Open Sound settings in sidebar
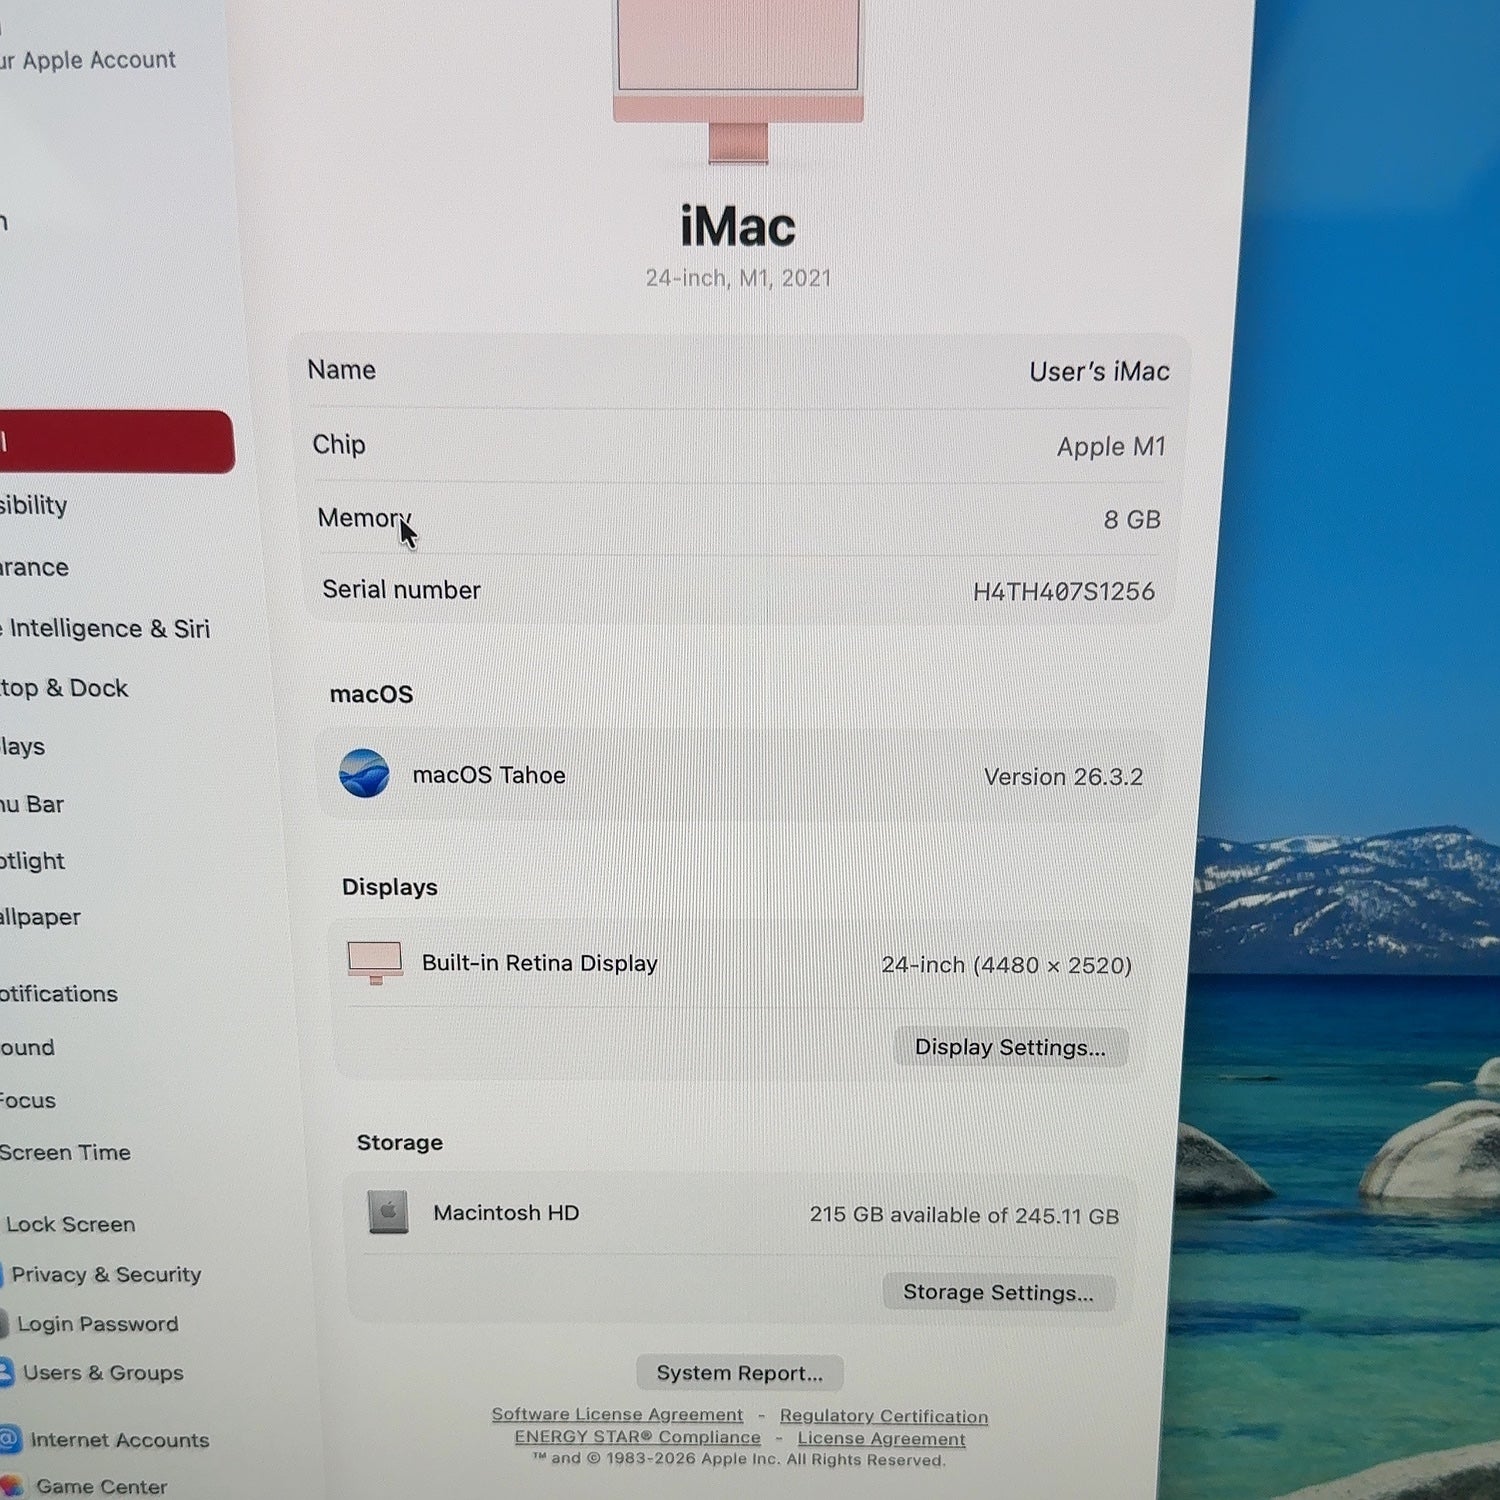The height and width of the screenshot is (1500, 1500). coord(28,1047)
